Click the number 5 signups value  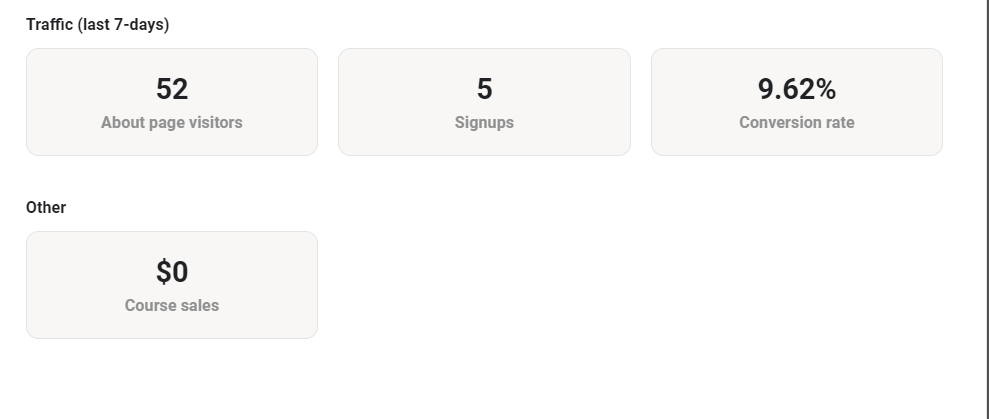pyautogui.click(x=484, y=90)
